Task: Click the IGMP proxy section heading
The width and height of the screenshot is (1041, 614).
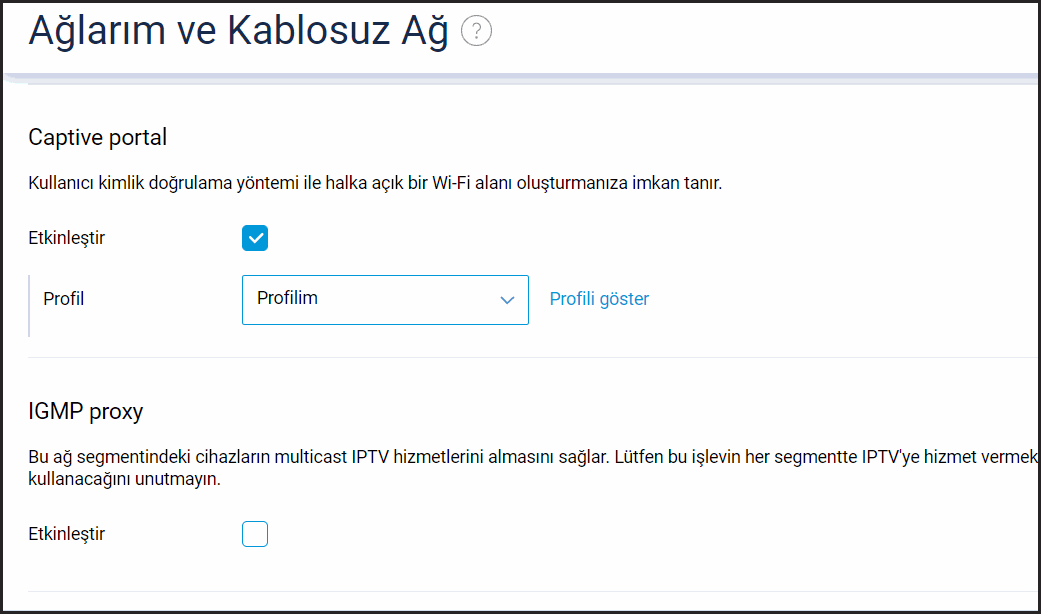Action: [86, 410]
